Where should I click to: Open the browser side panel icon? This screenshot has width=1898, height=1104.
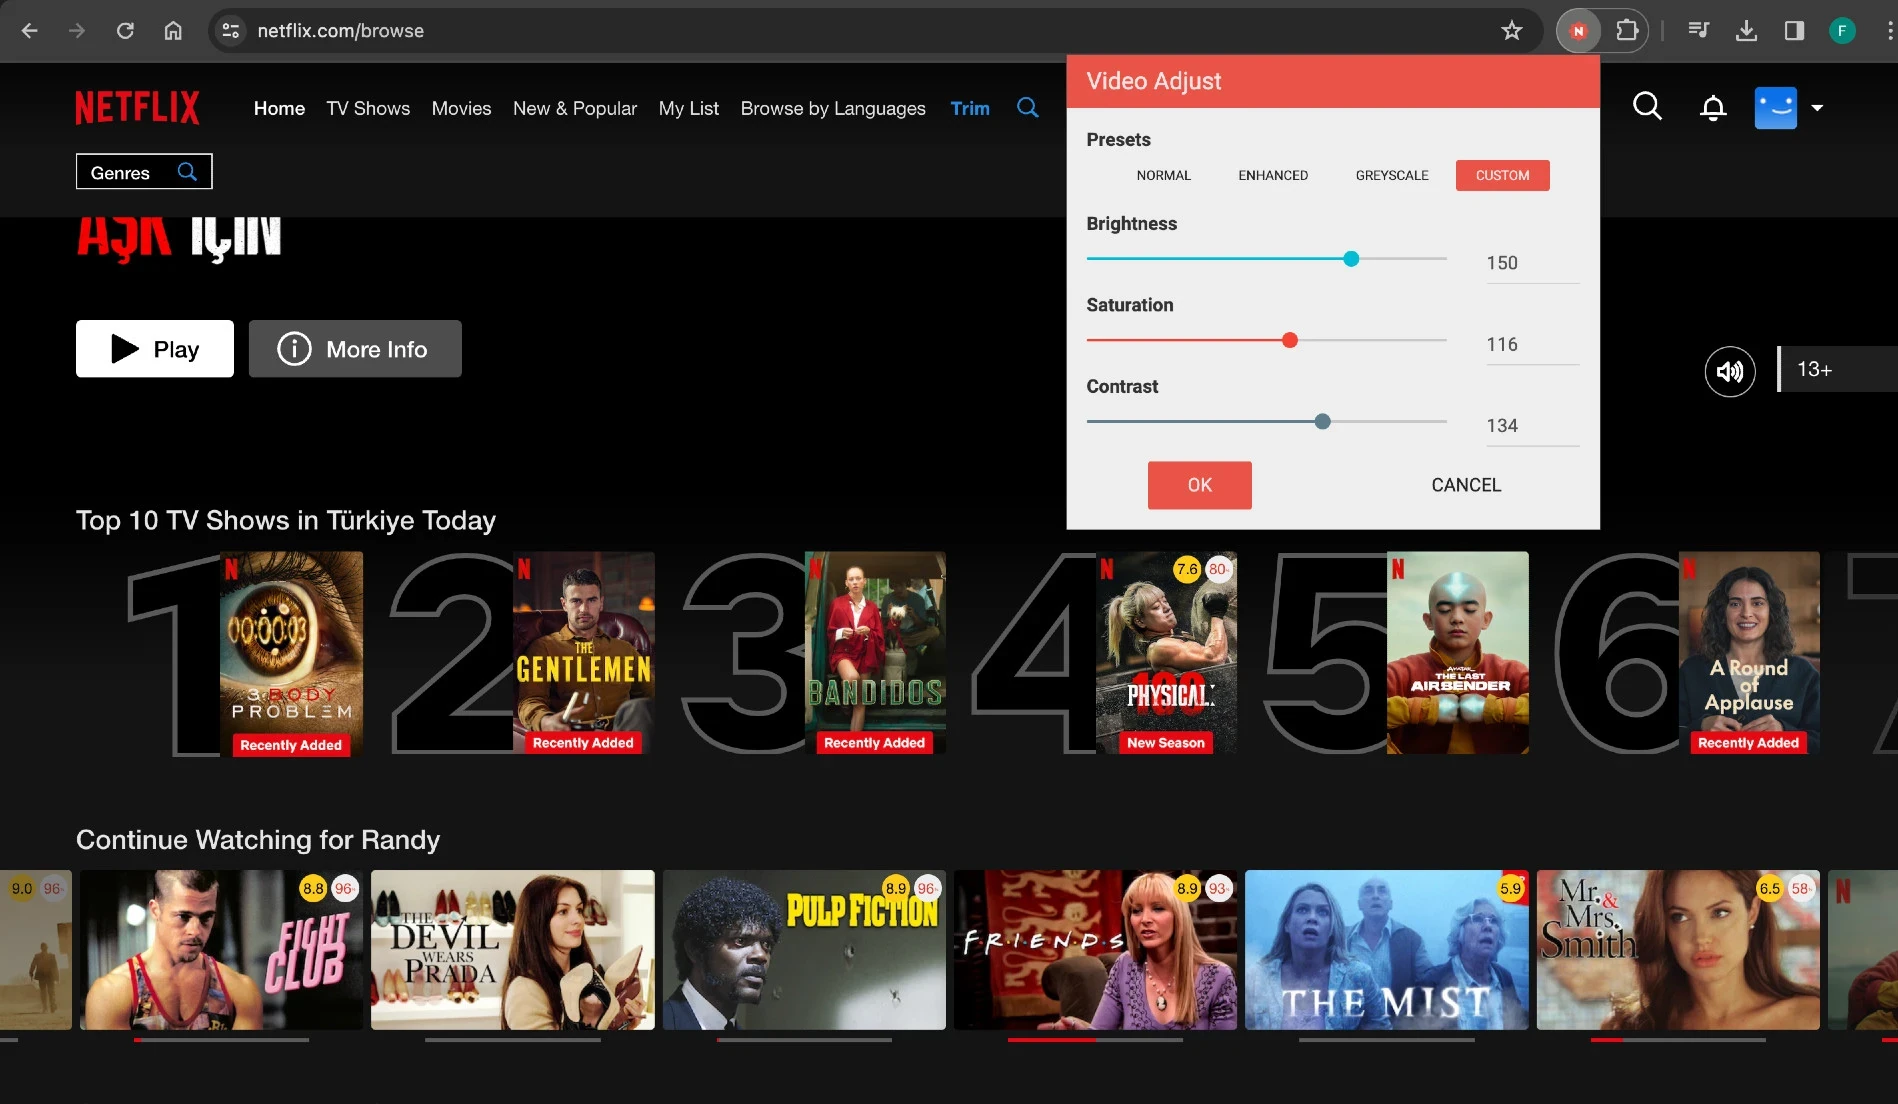click(x=1794, y=31)
